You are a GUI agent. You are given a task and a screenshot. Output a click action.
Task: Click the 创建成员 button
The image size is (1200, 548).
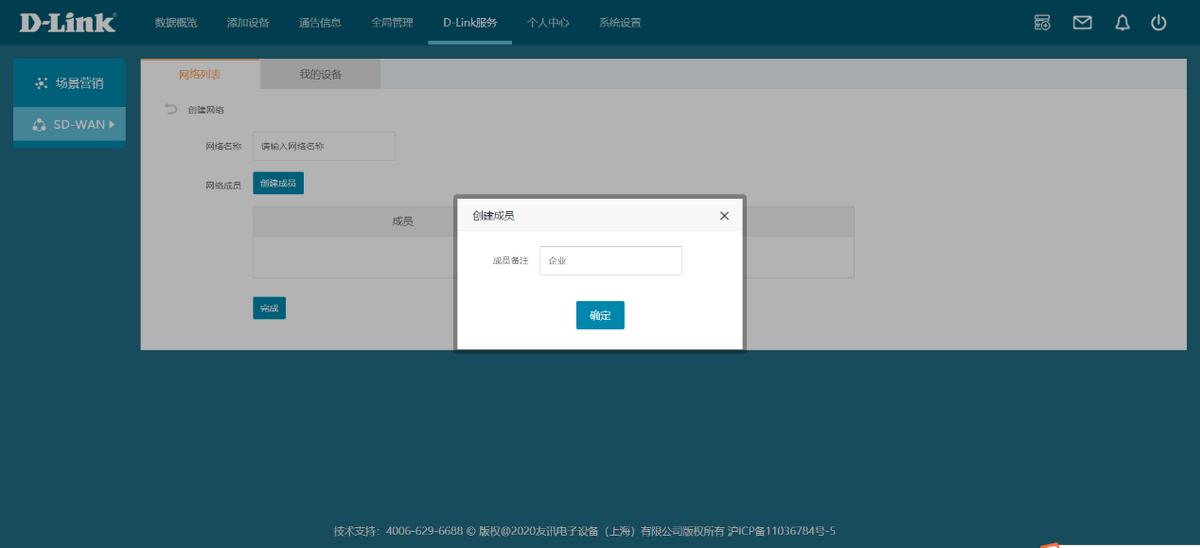(x=278, y=183)
